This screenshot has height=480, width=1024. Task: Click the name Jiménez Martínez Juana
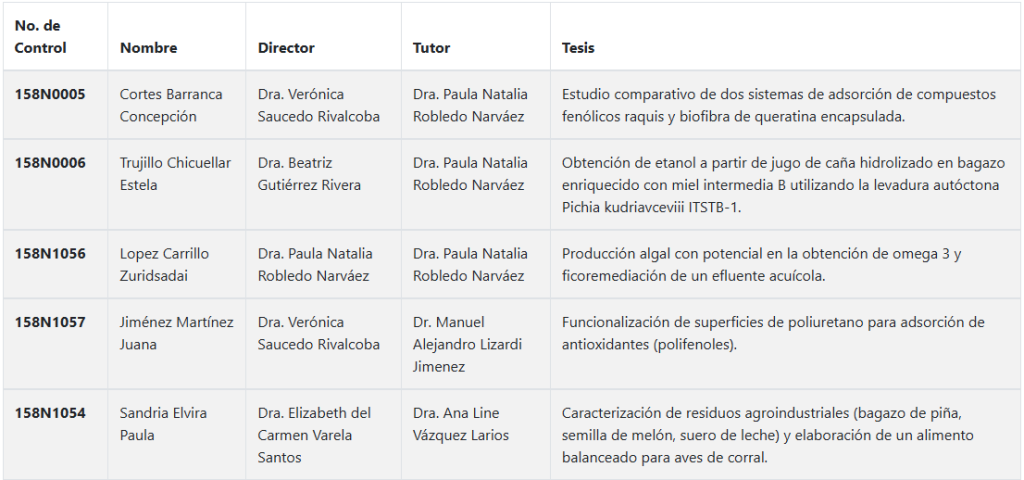tap(176, 333)
